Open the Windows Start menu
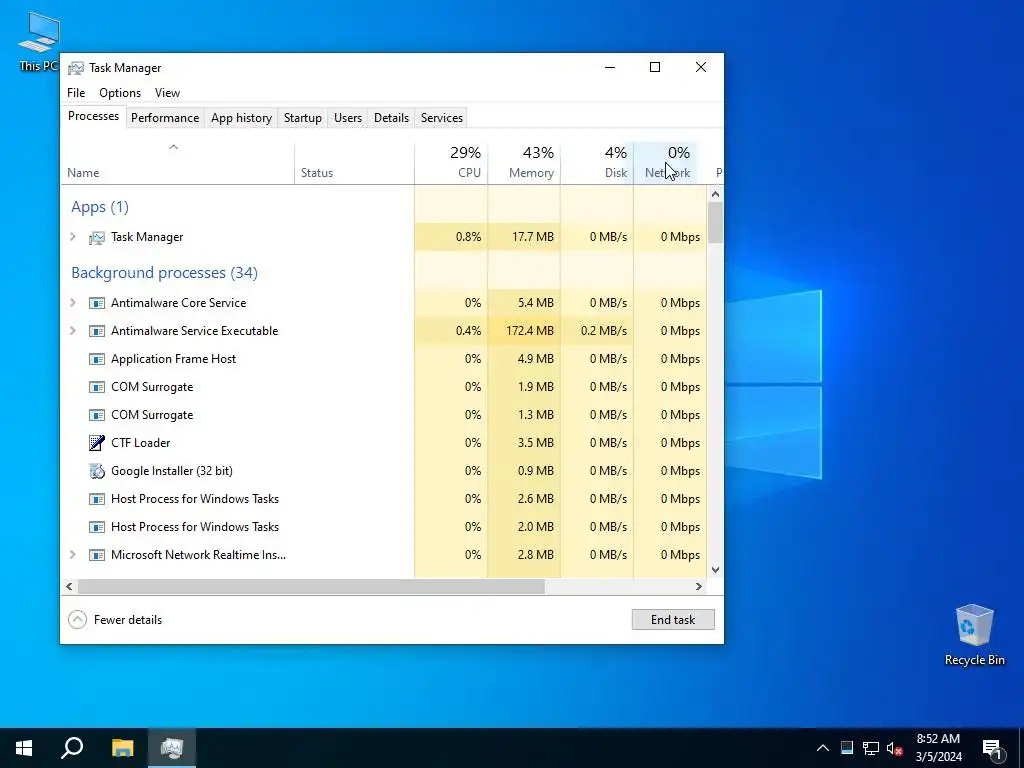The image size is (1024, 768). (24, 748)
